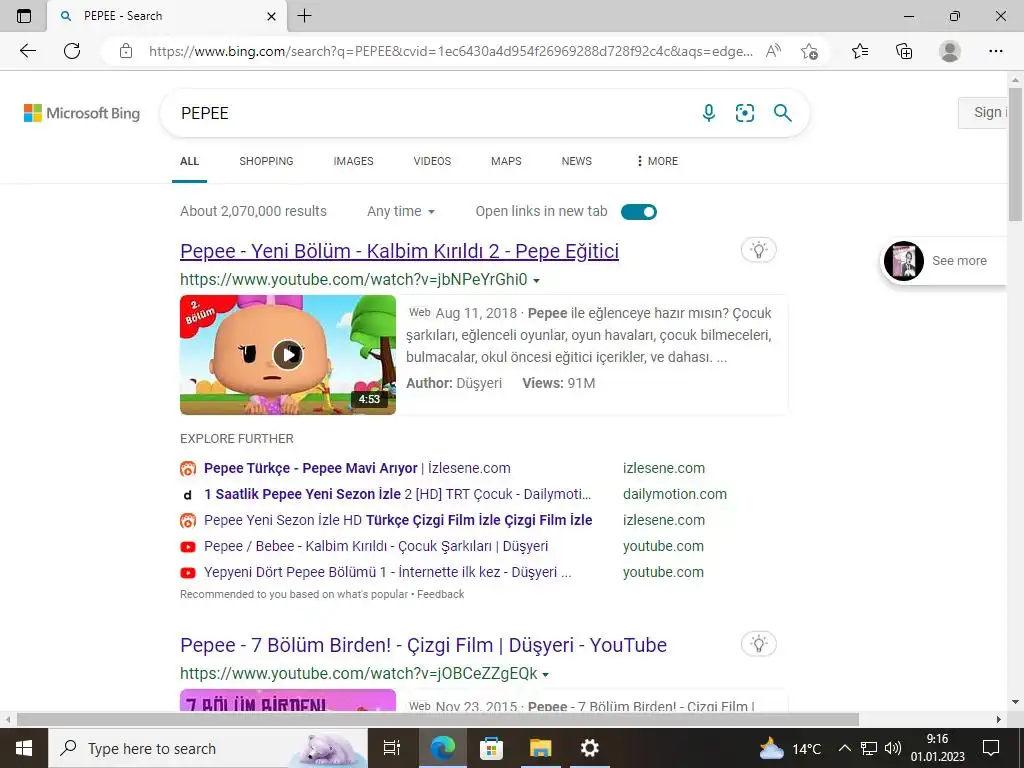This screenshot has height=768, width=1024.
Task: Click the weather 14°C widget
Action: (790, 748)
